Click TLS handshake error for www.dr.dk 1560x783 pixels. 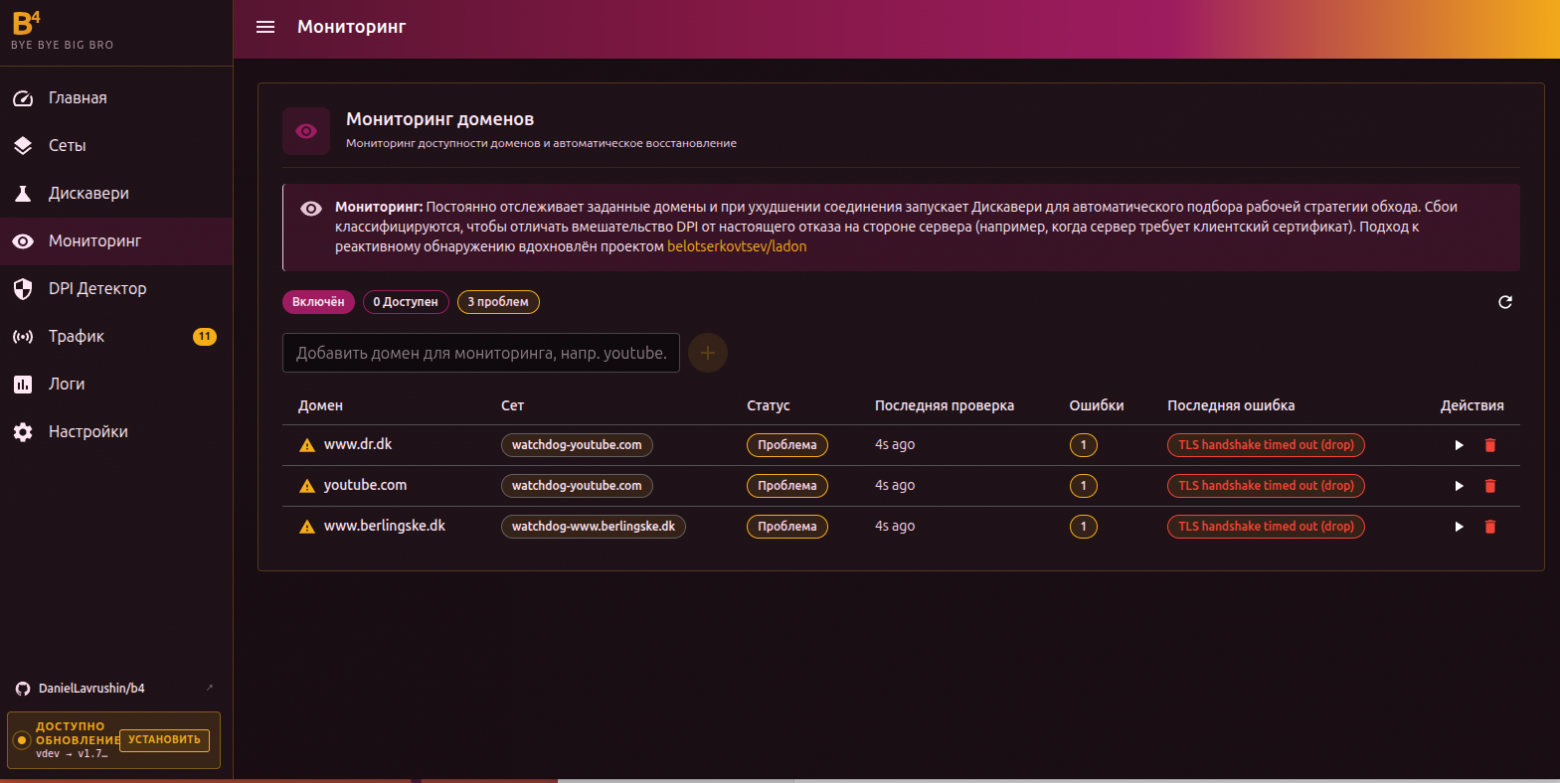click(x=1266, y=445)
